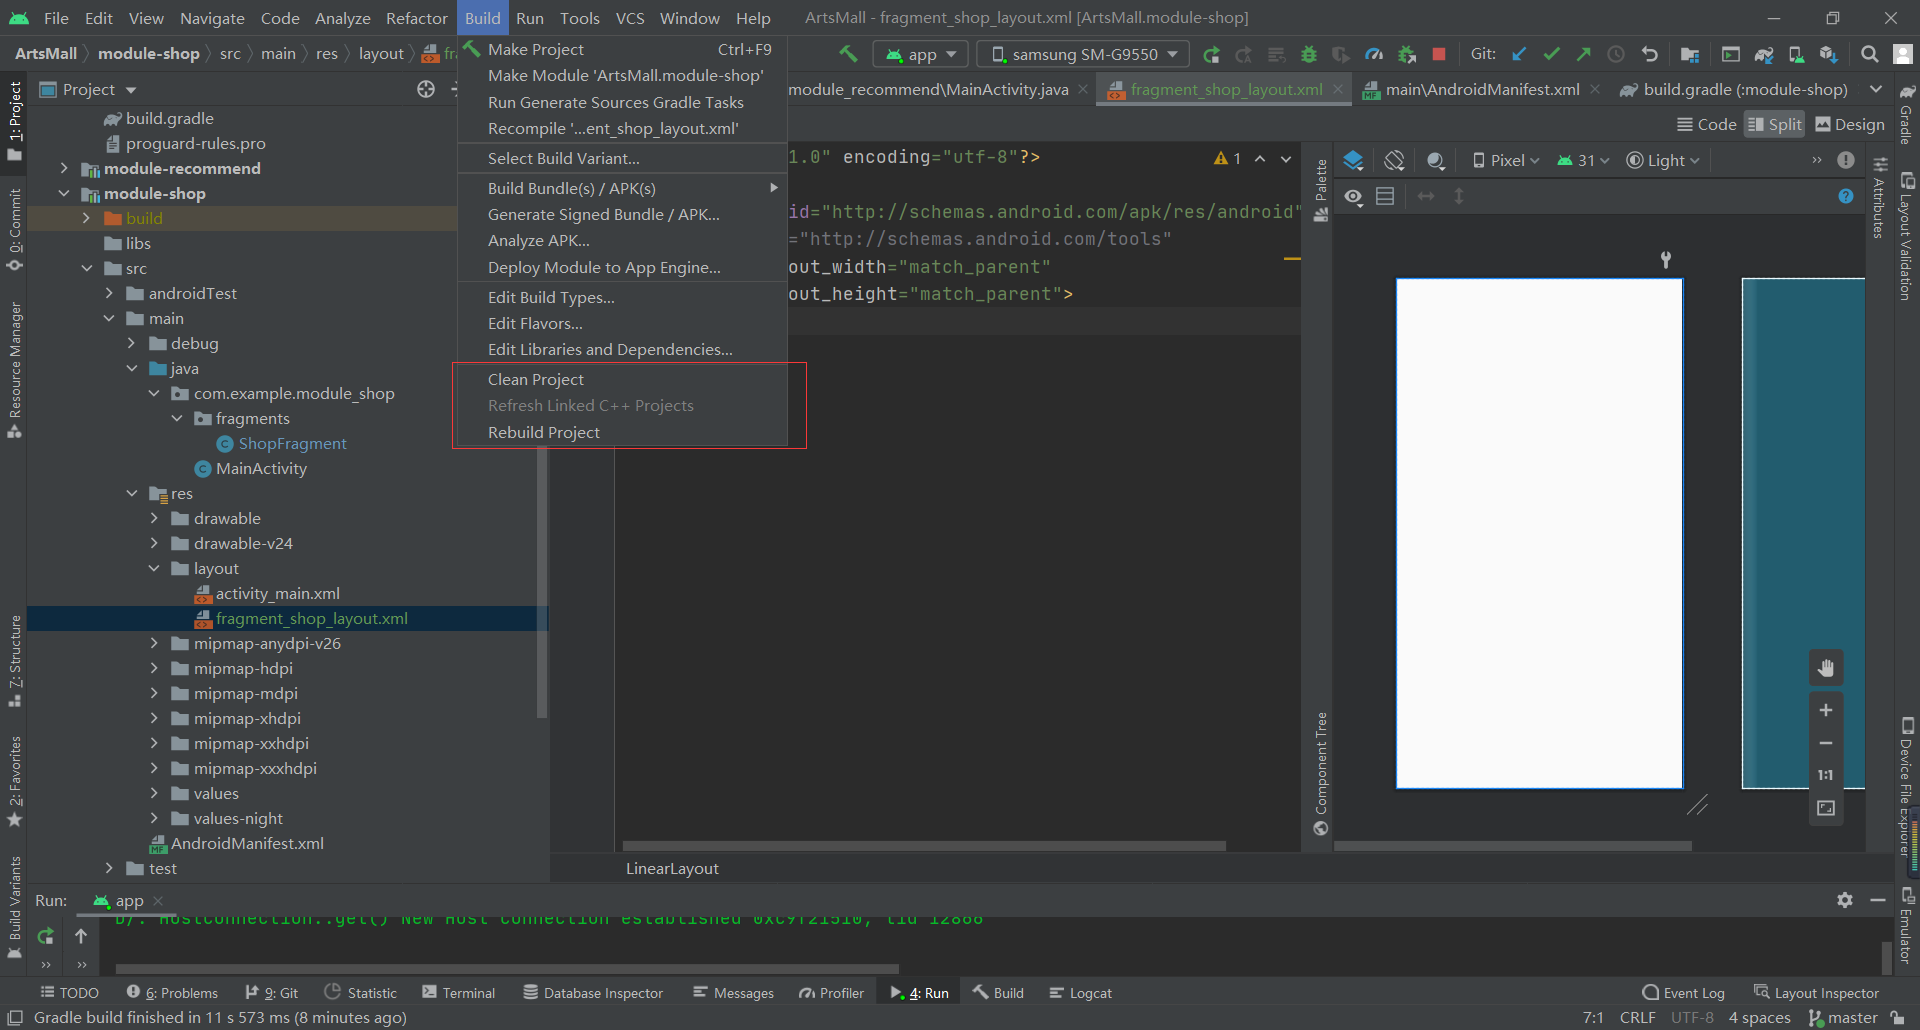
Task: Switch to main\AndroidManifest.xml tab
Action: click(1481, 89)
